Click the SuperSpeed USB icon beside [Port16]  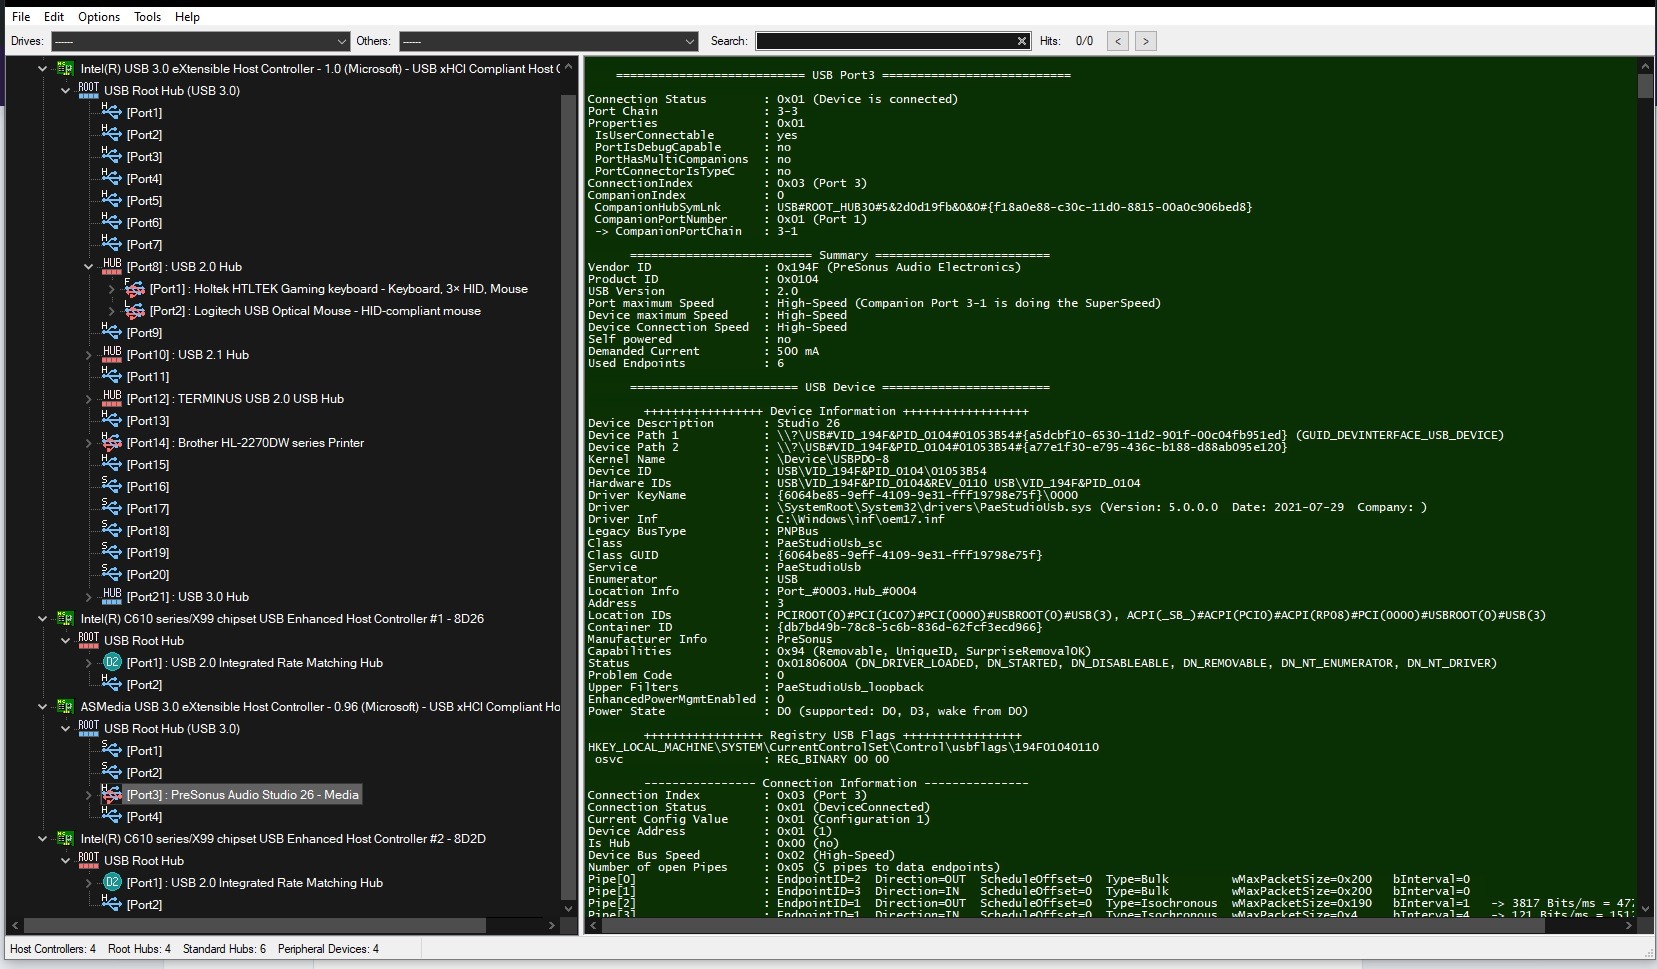click(111, 486)
